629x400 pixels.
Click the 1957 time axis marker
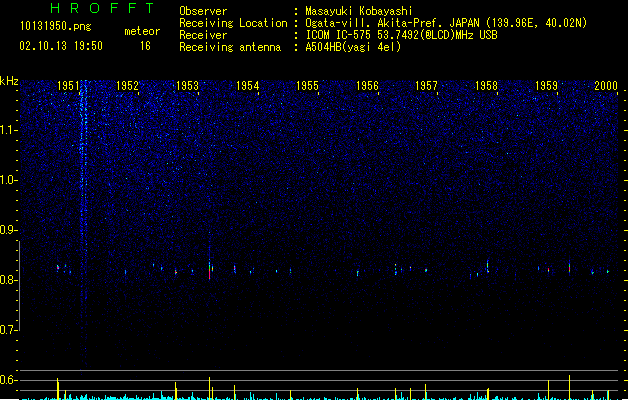point(426,86)
